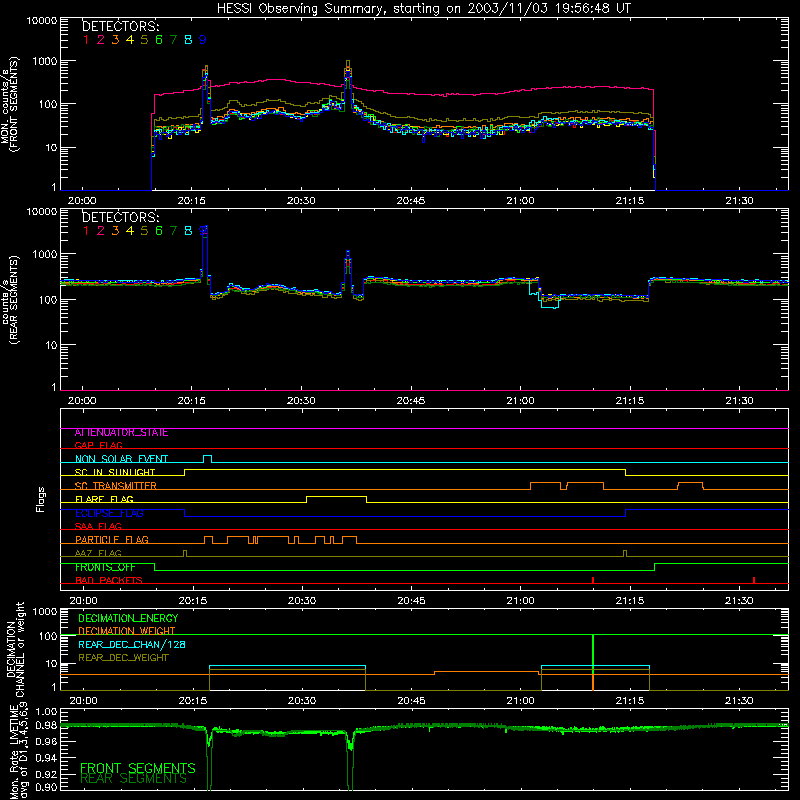Click the 20:15 tick label under front segments plot

191,201
